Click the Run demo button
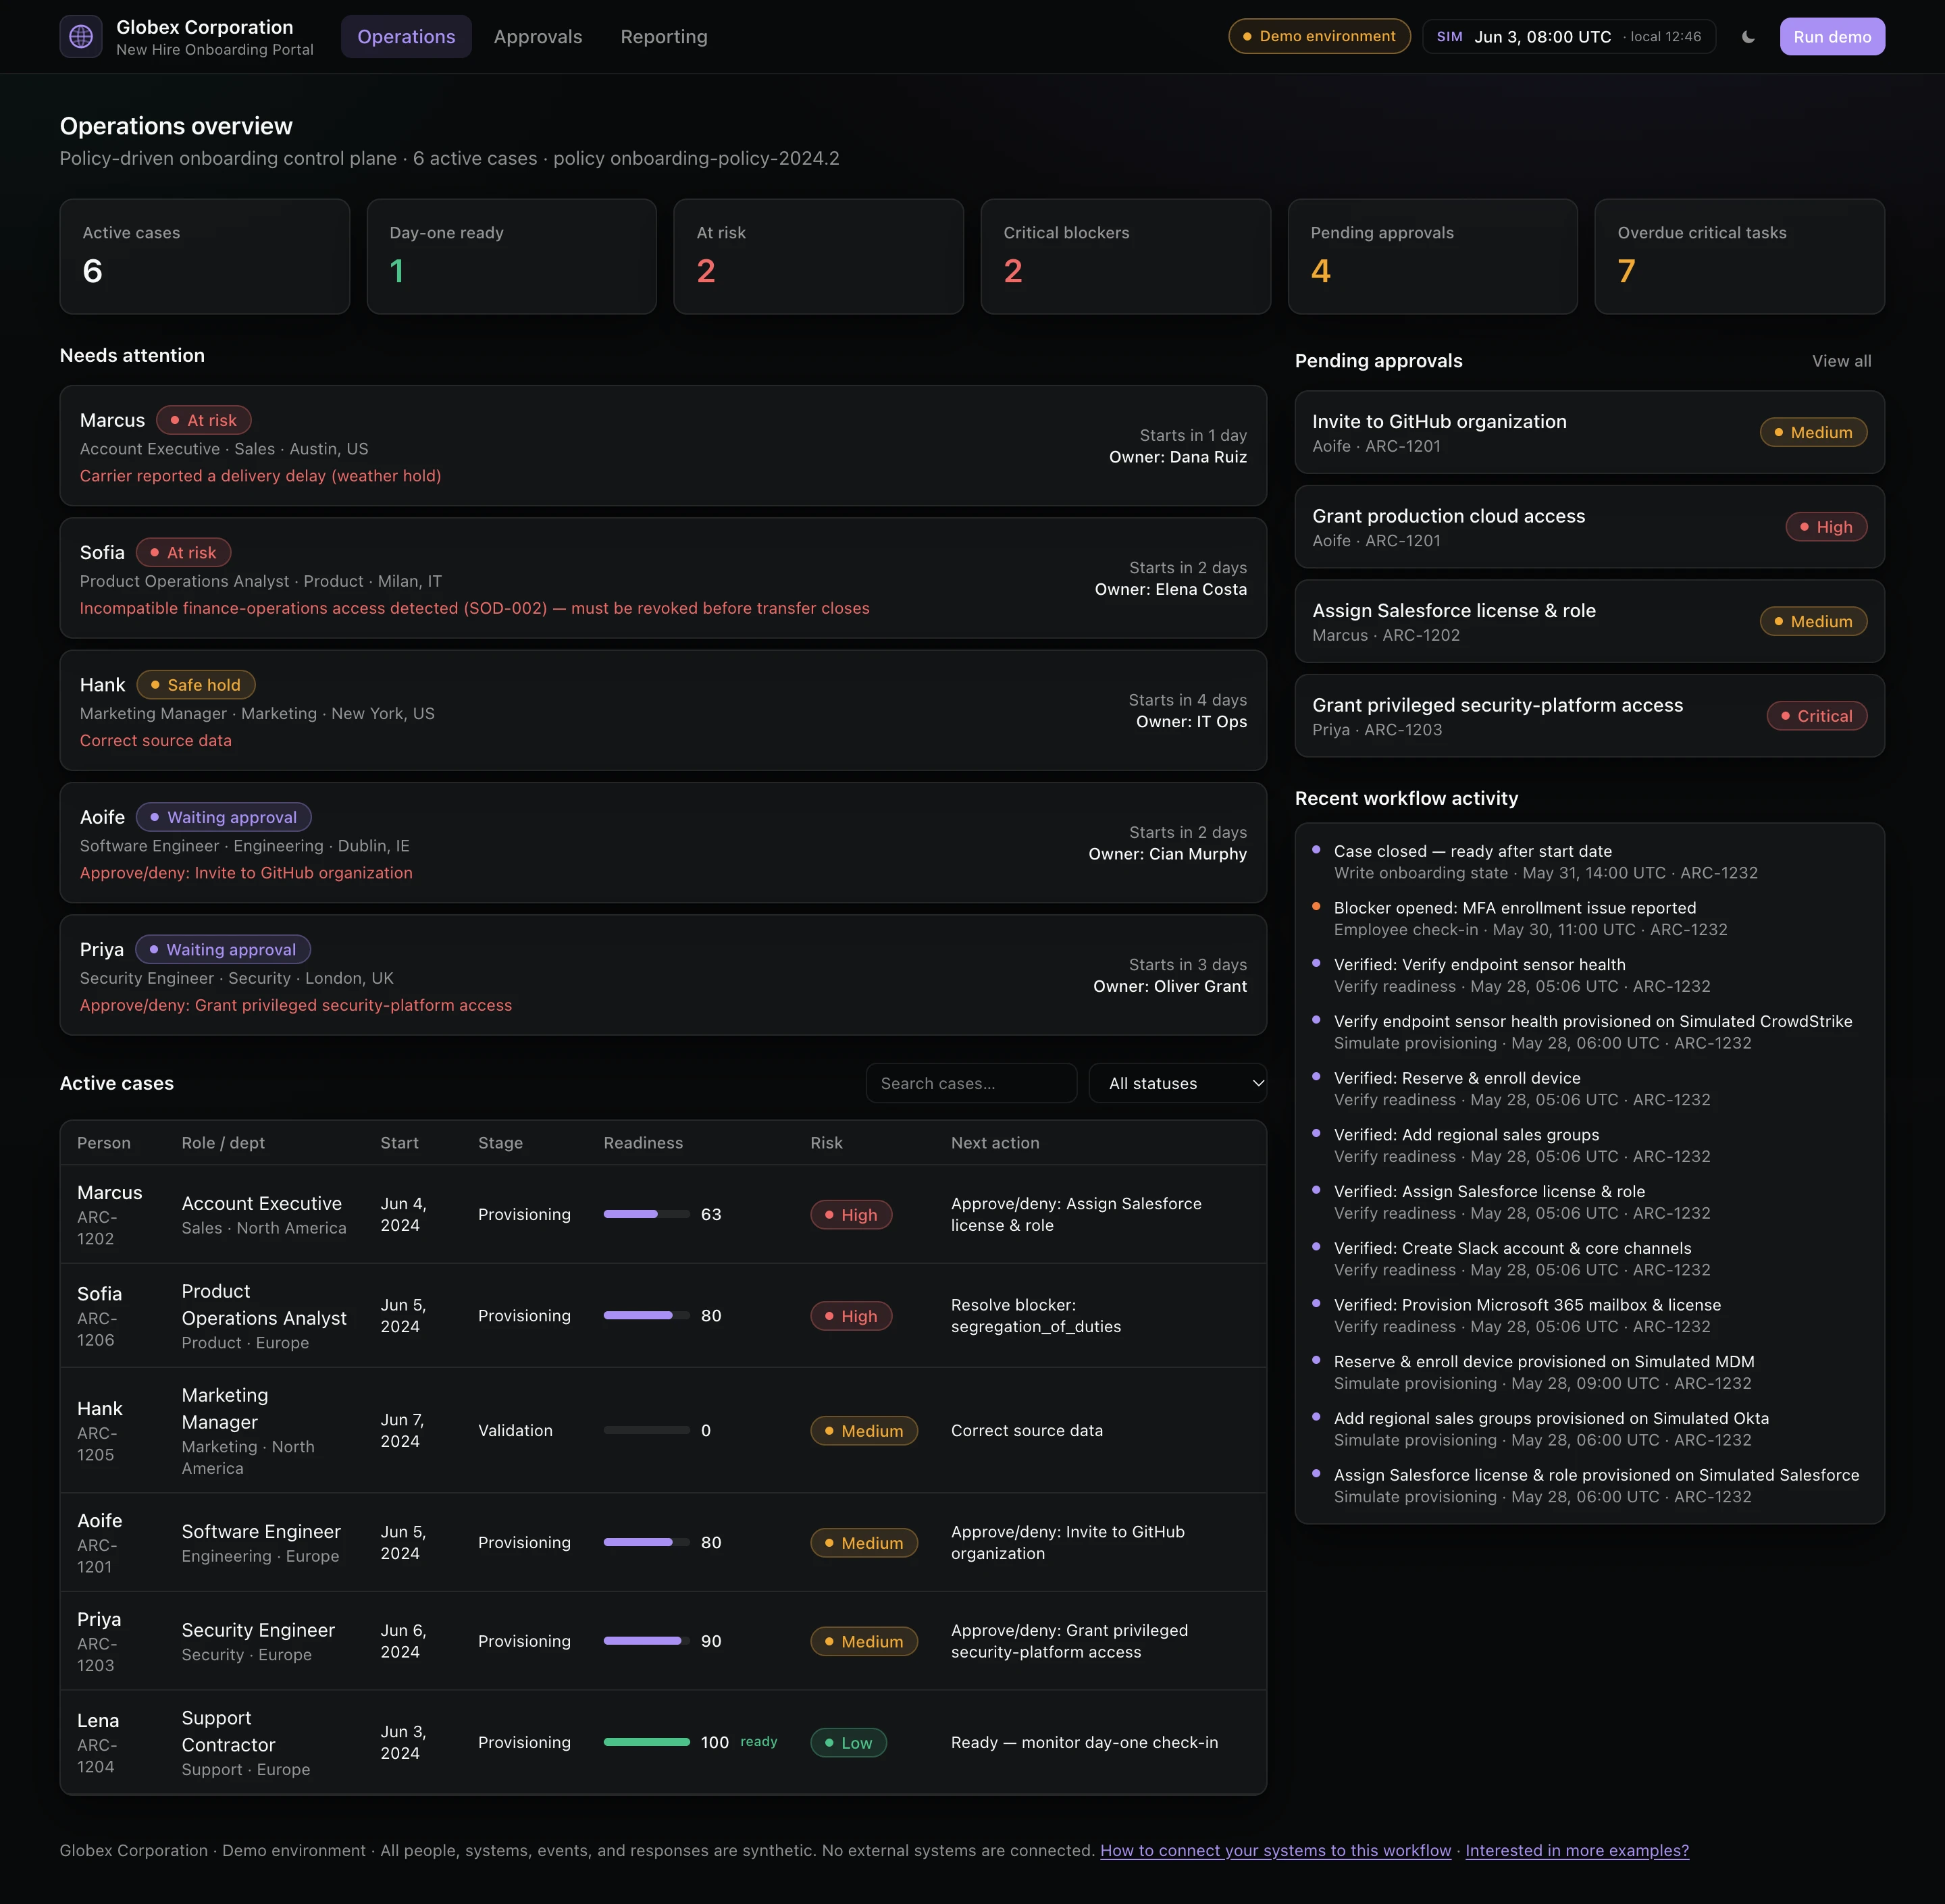Image resolution: width=1945 pixels, height=1904 pixels. coord(1832,37)
